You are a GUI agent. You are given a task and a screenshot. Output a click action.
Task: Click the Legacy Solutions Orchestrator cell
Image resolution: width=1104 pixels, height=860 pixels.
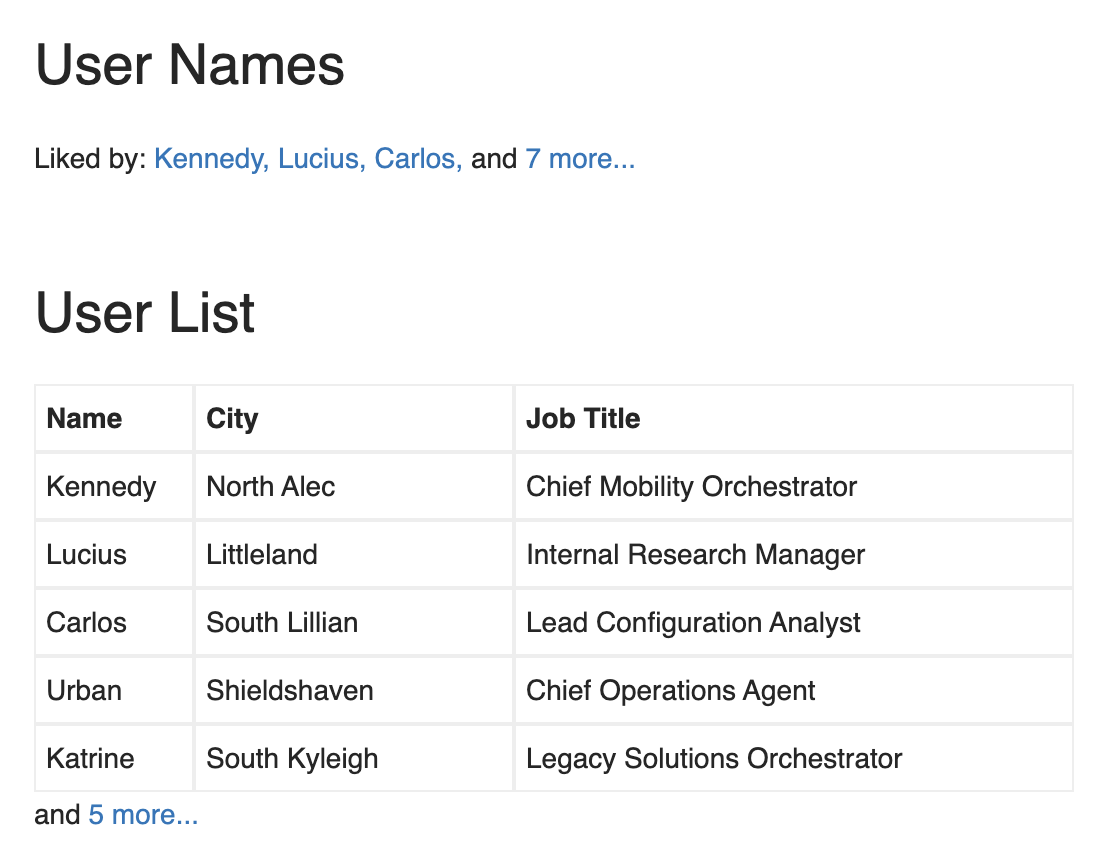click(x=714, y=759)
